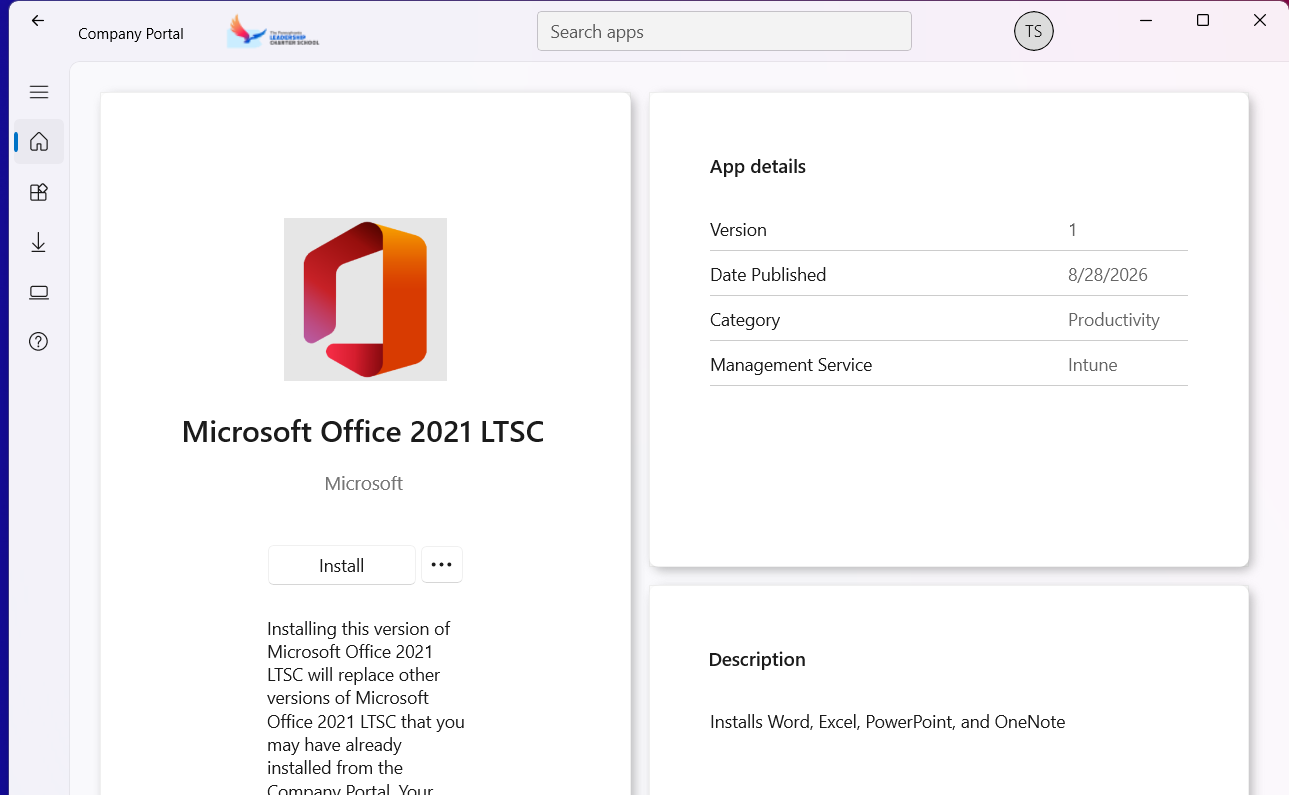Click the Date Published label
This screenshot has width=1289, height=795.
768,275
